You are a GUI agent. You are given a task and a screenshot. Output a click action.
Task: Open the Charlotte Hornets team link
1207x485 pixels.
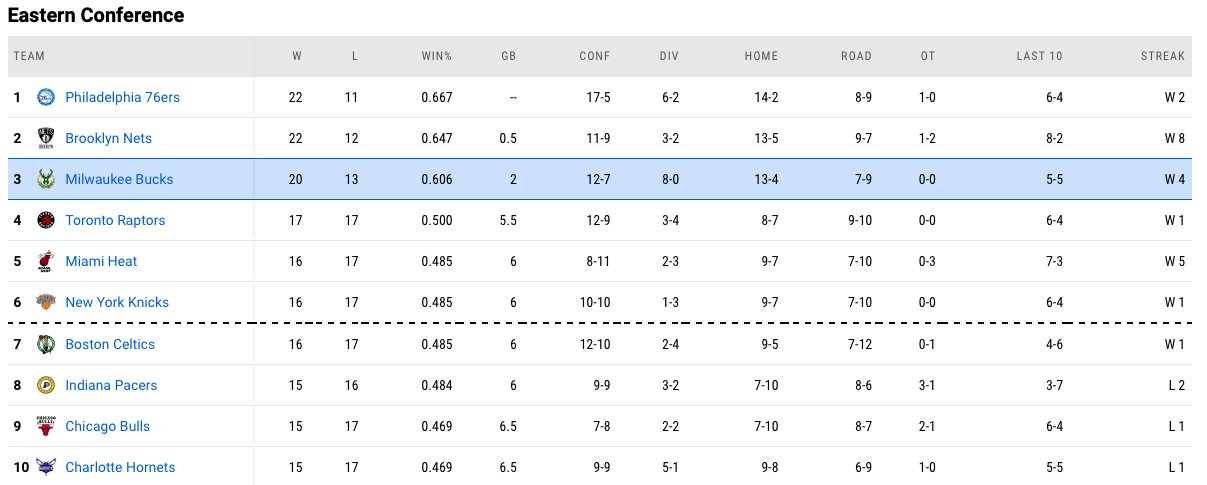tap(120, 467)
